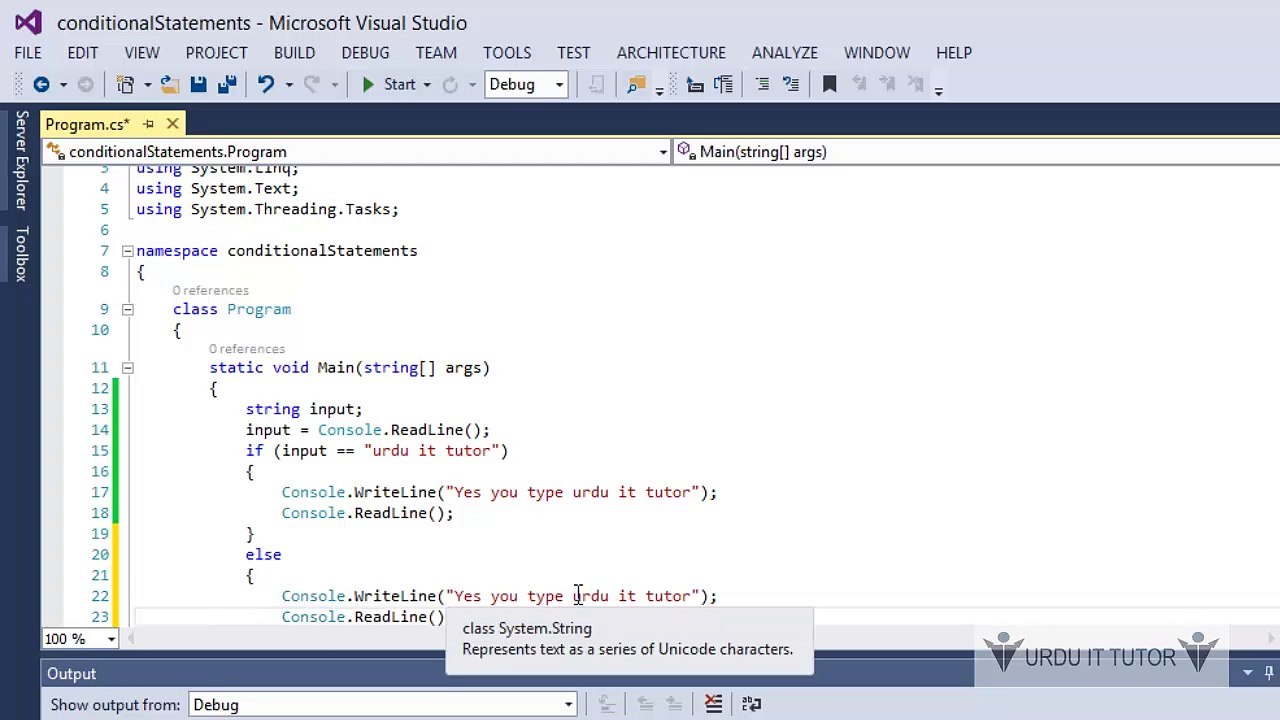This screenshot has height=720, width=1280.
Task: Open the TOOLS menu
Action: click(507, 53)
